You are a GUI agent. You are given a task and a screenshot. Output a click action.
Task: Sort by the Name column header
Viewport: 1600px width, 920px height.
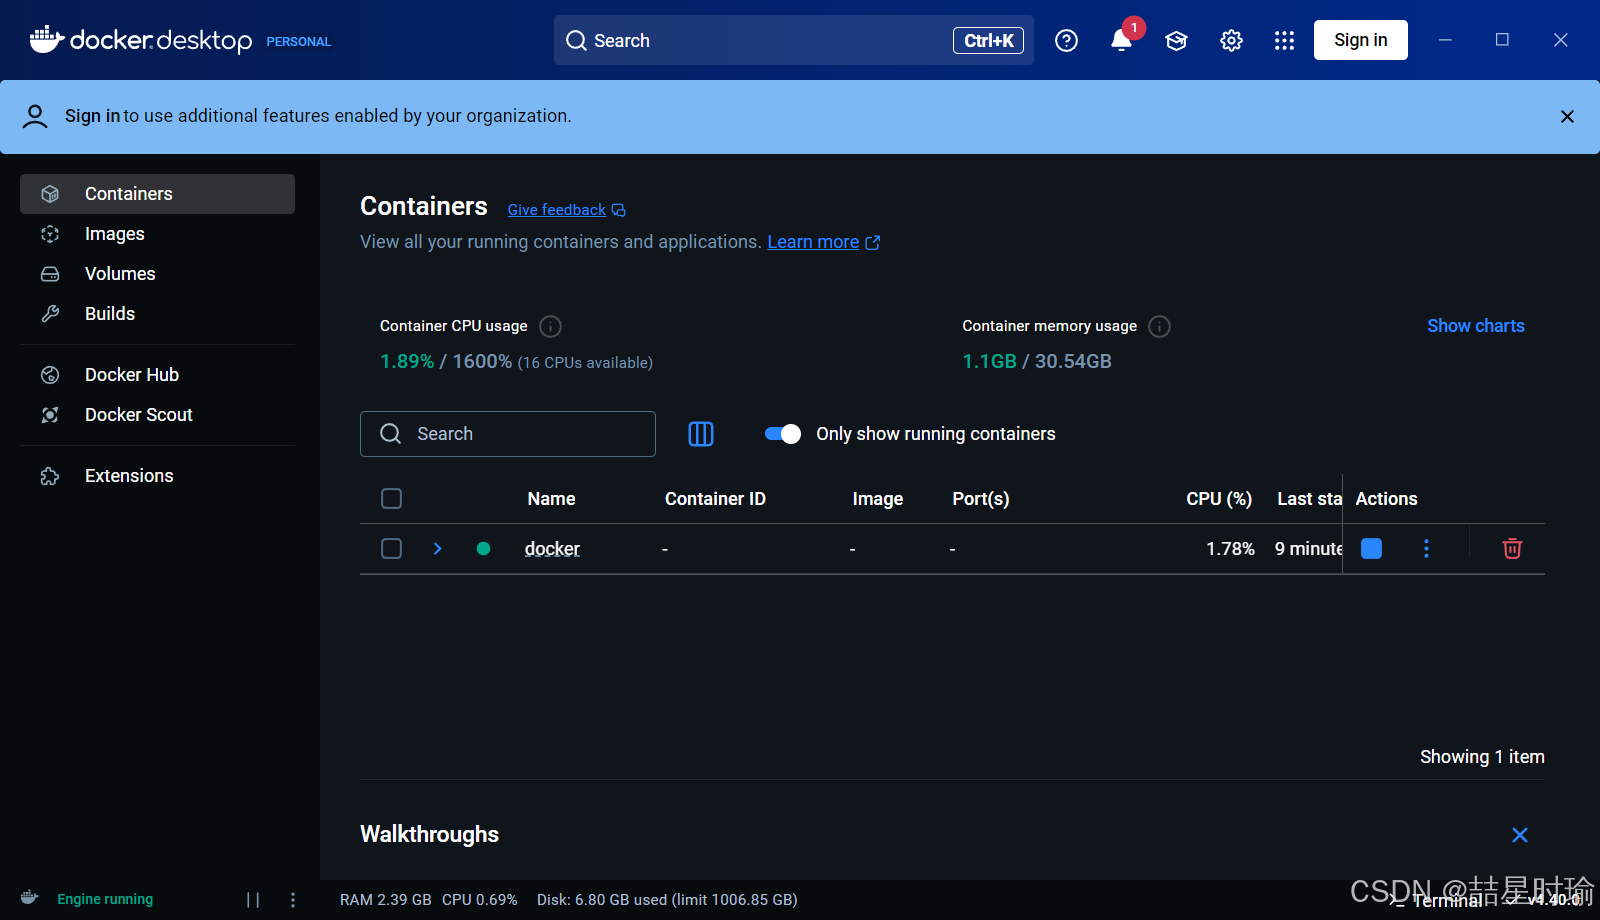click(x=551, y=499)
